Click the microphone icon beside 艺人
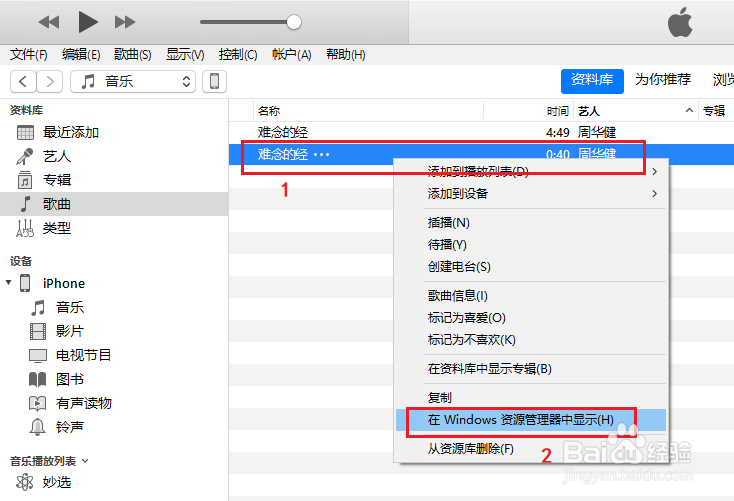 point(25,156)
